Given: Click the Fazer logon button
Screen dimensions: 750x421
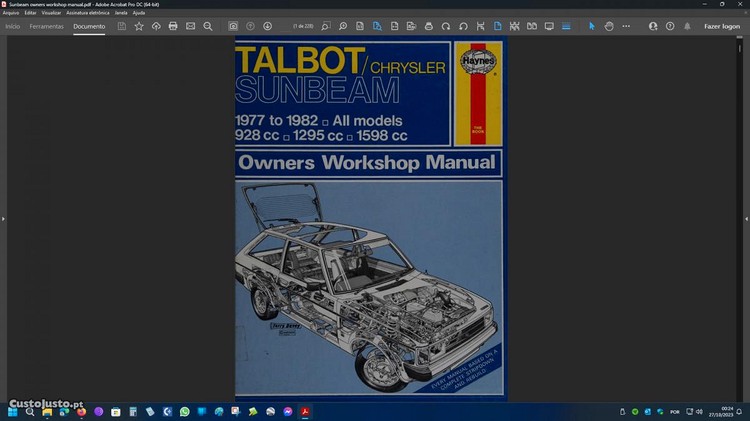Looking at the screenshot, I should (x=722, y=26).
